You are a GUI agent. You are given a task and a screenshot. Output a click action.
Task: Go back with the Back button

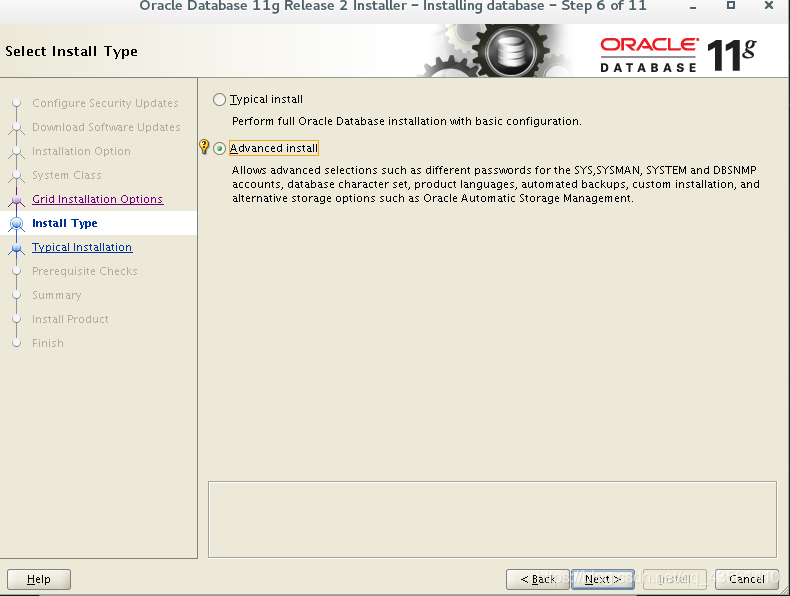click(x=538, y=579)
